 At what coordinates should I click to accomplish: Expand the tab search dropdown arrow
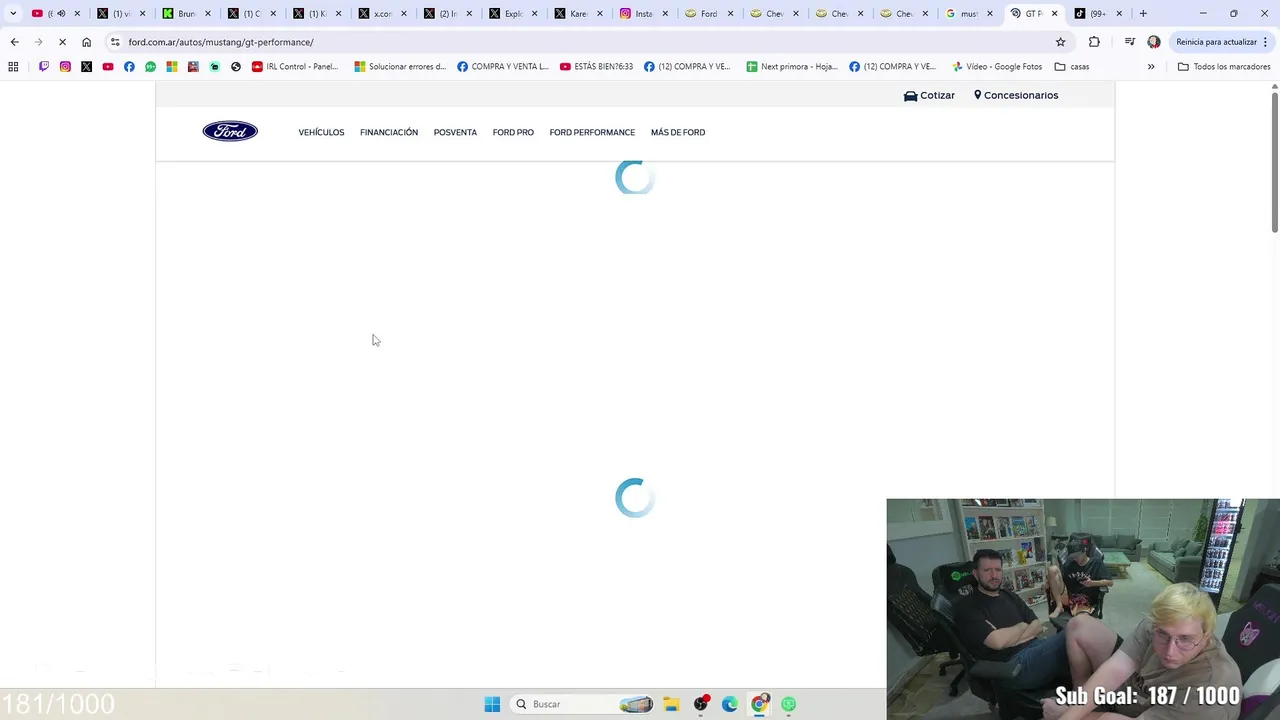[13, 14]
